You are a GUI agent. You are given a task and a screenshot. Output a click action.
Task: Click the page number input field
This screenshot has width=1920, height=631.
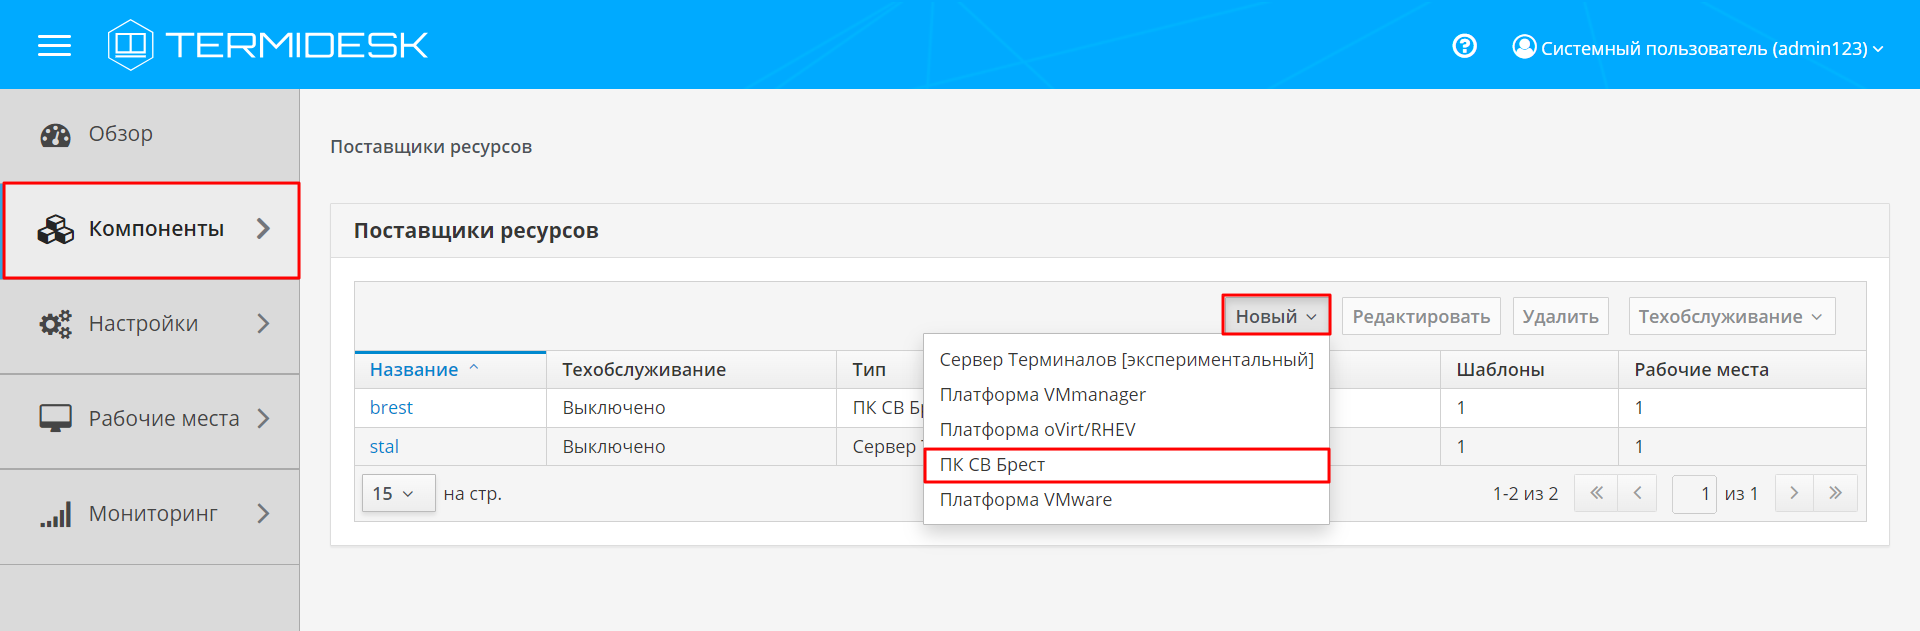1694,493
